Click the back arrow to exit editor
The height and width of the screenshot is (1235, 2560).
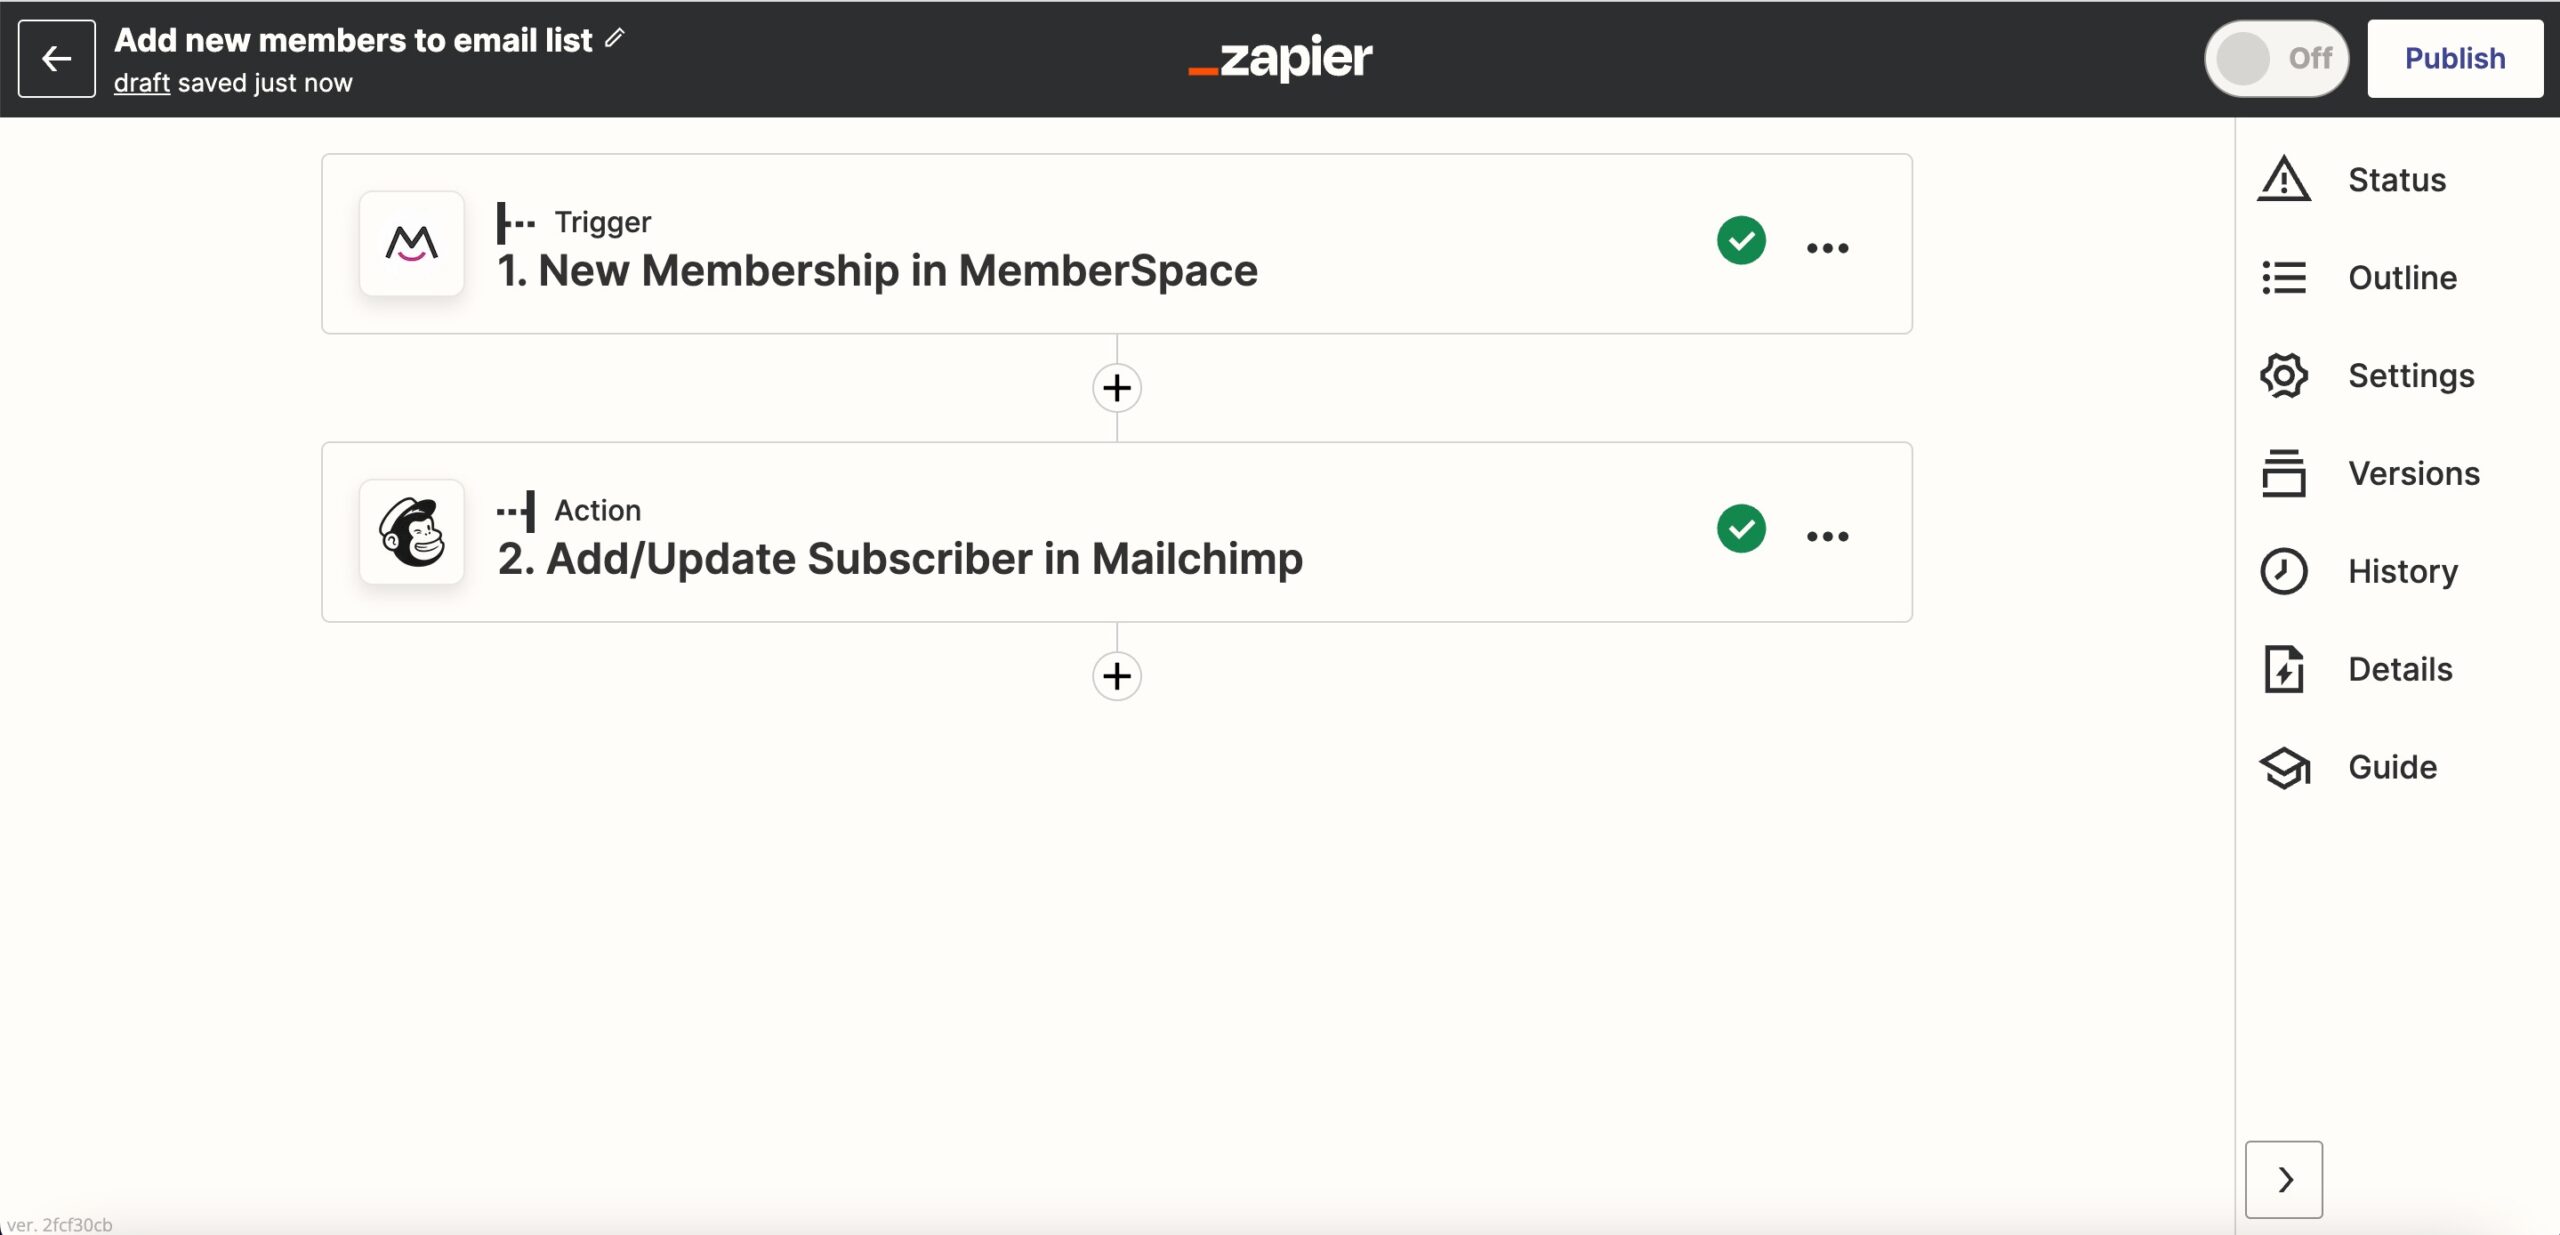(x=57, y=59)
